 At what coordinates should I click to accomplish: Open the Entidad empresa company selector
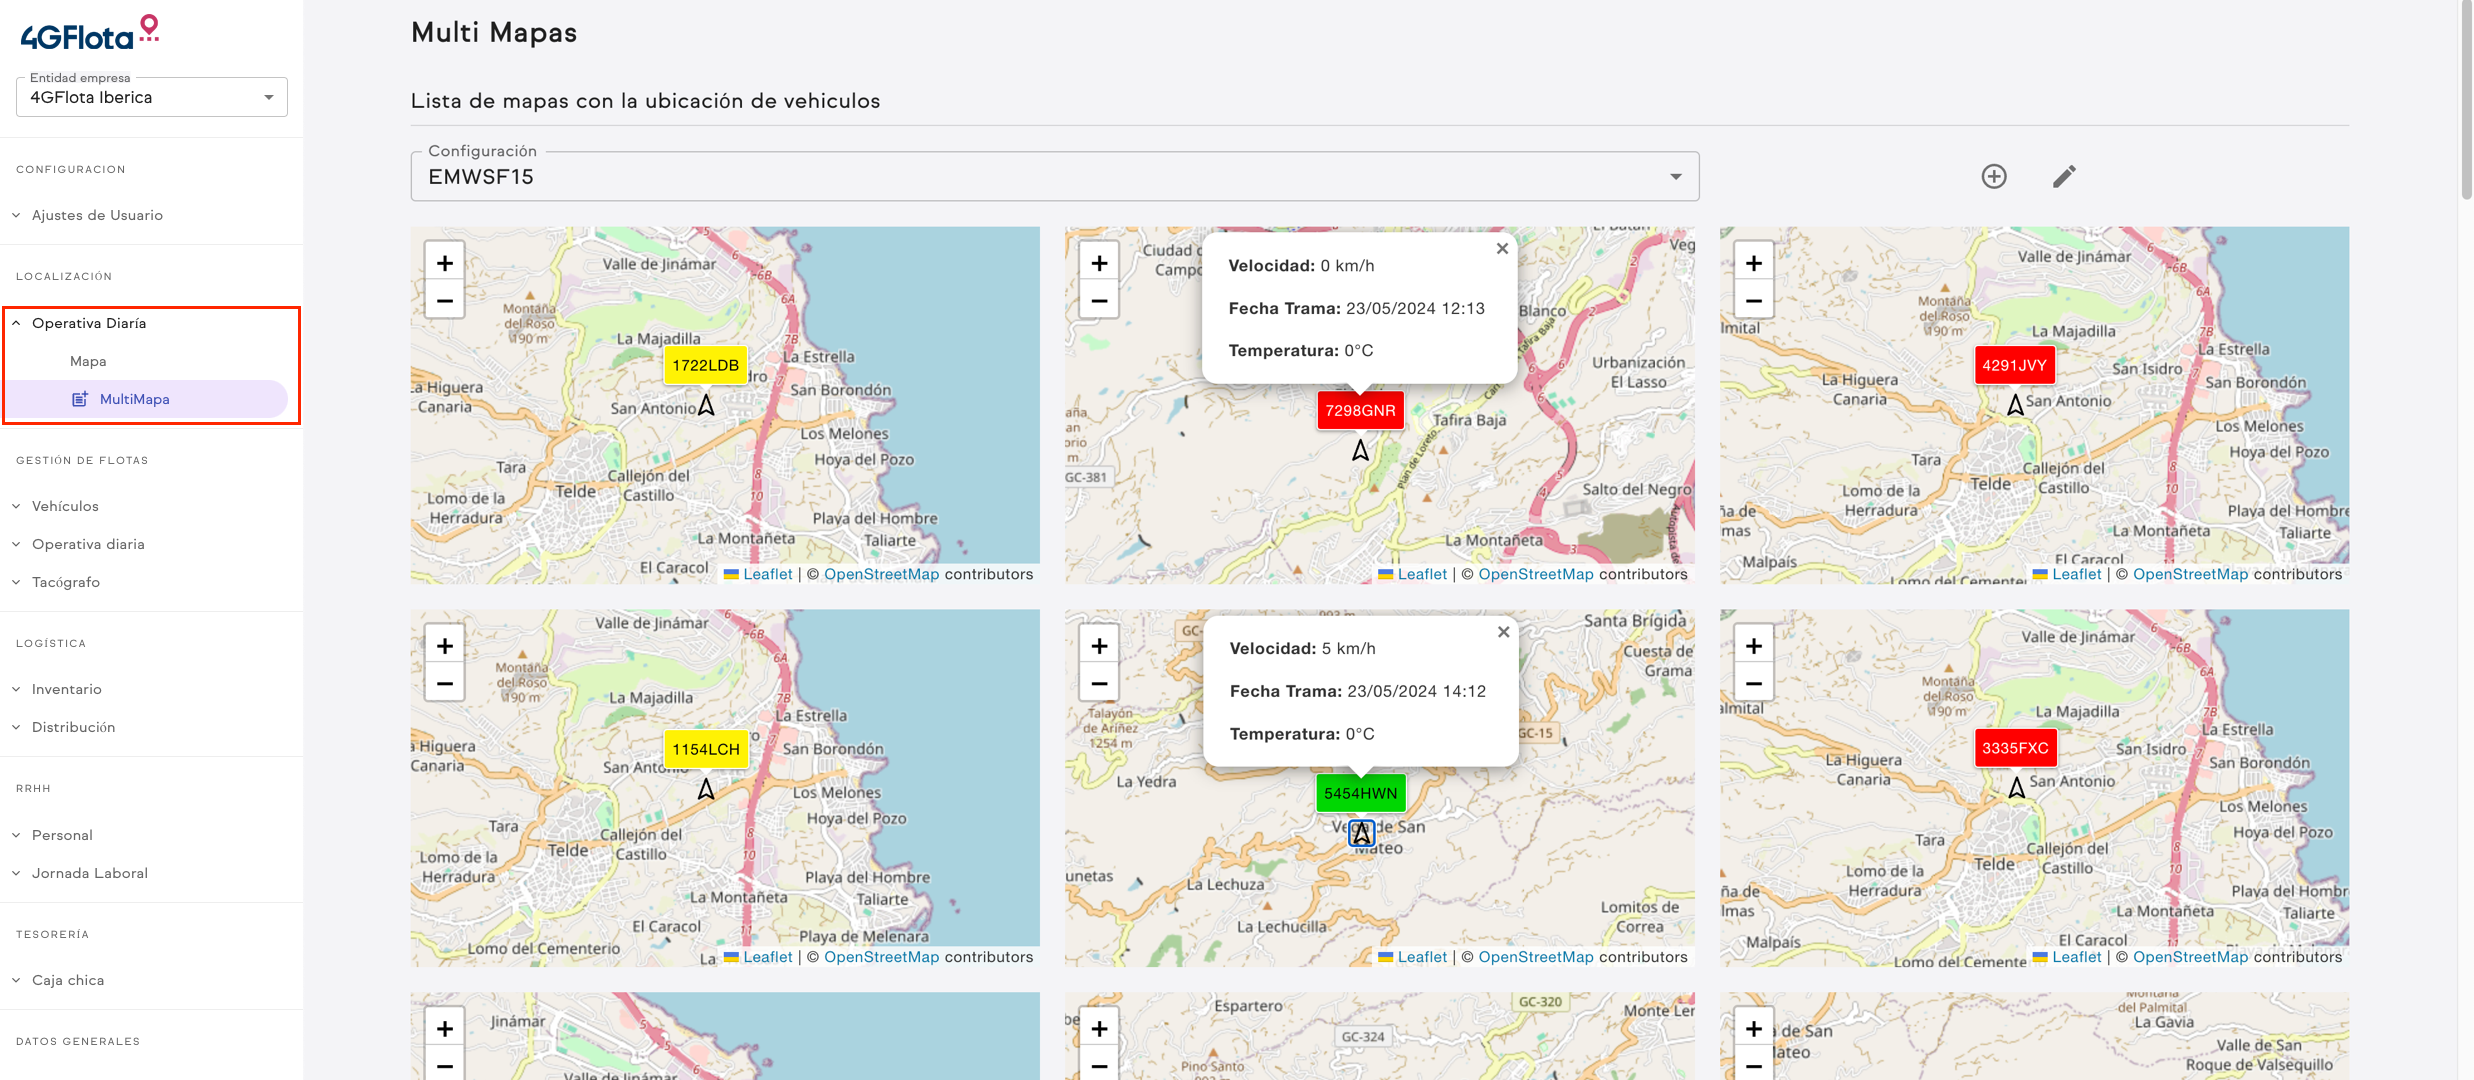click(151, 97)
